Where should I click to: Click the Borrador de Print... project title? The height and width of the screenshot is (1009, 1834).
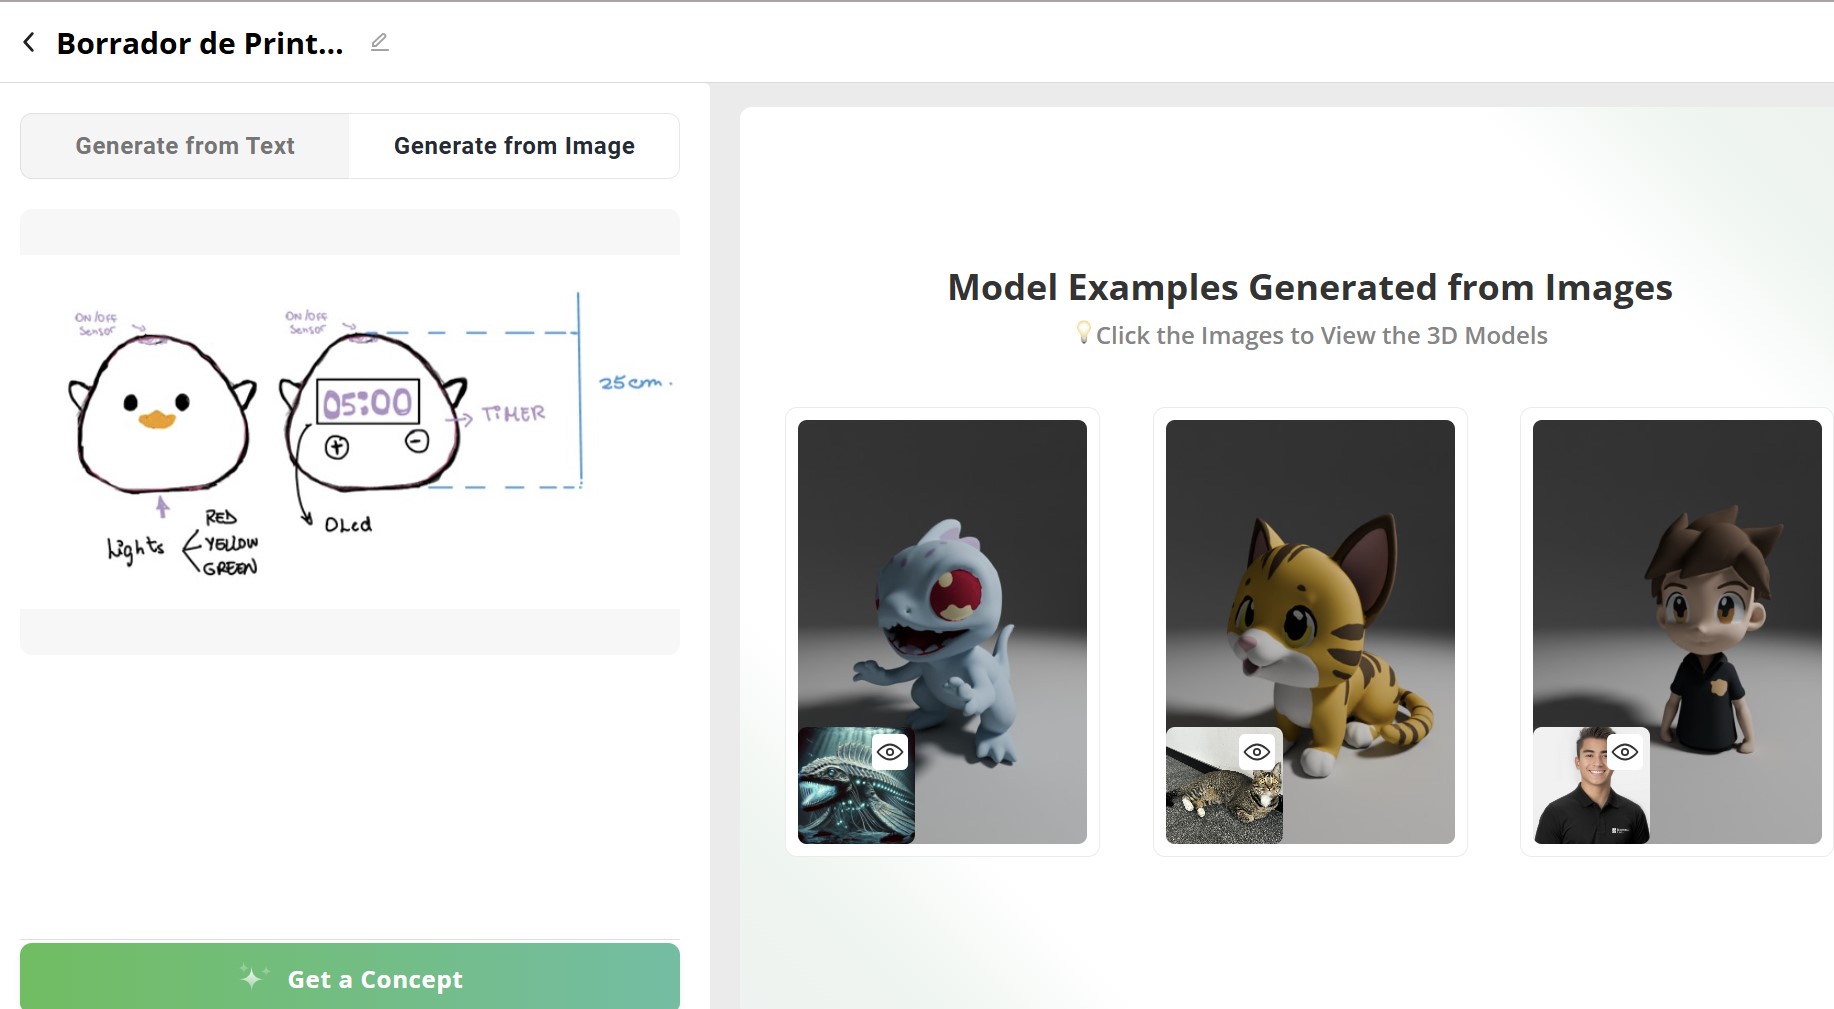coord(200,43)
